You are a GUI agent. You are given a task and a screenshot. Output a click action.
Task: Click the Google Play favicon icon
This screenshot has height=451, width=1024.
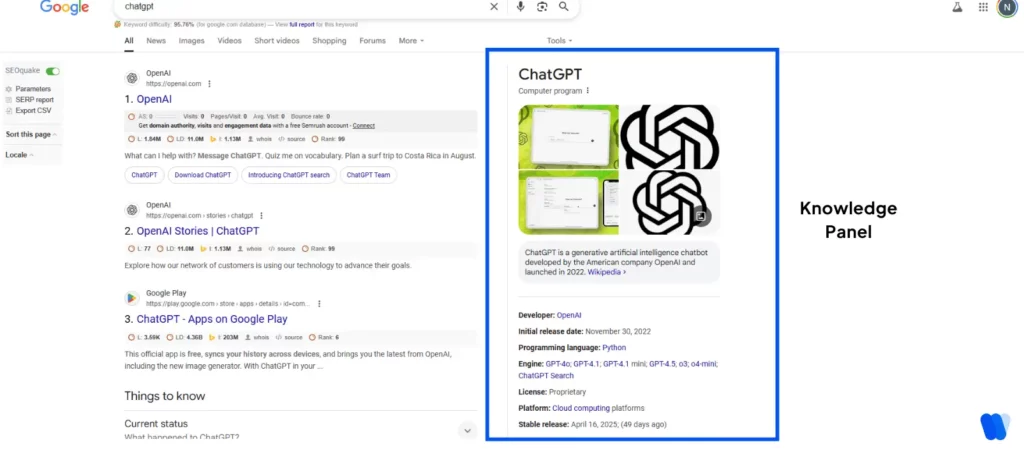click(x=132, y=298)
